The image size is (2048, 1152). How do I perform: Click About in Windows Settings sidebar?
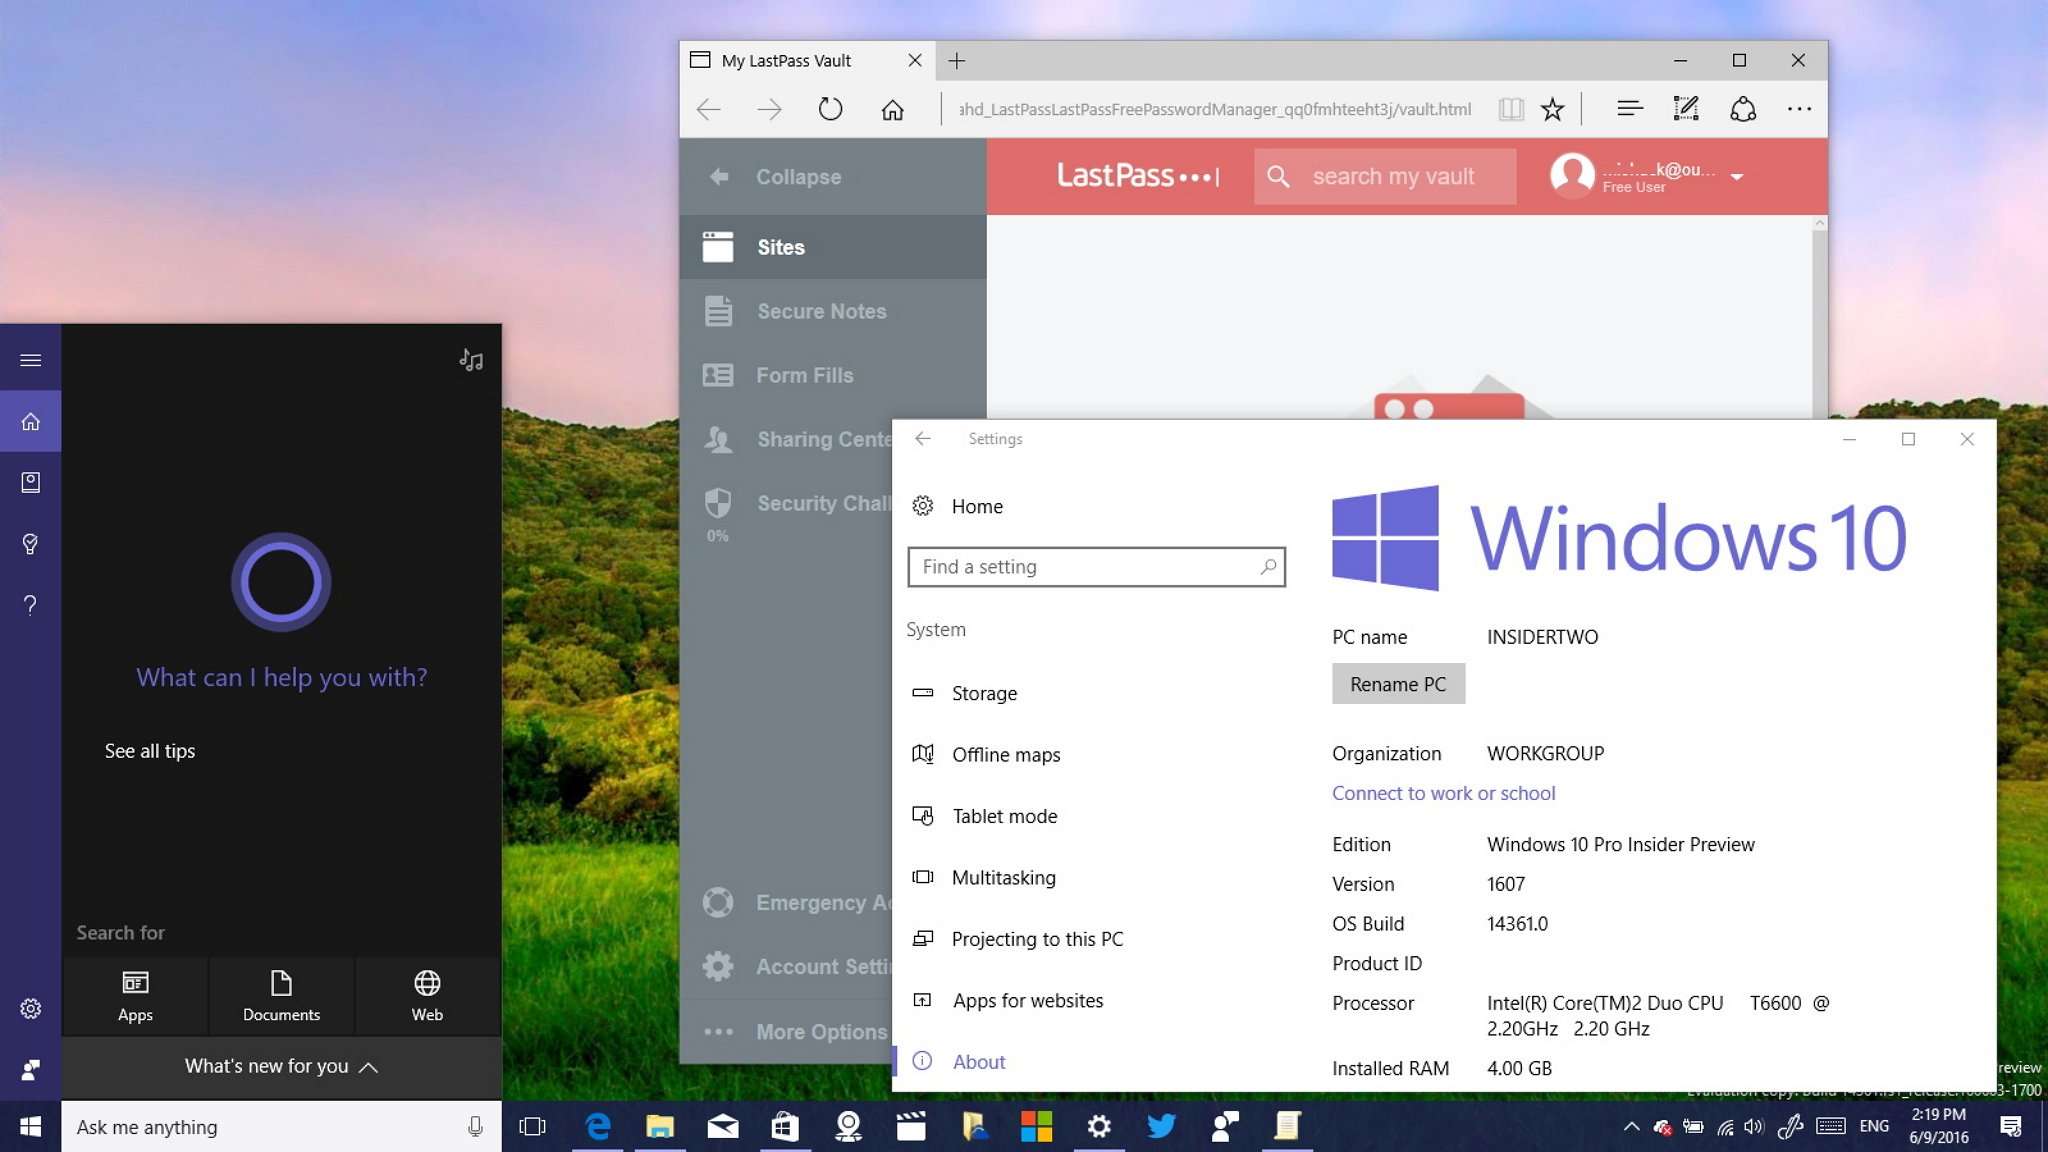pyautogui.click(x=979, y=1062)
